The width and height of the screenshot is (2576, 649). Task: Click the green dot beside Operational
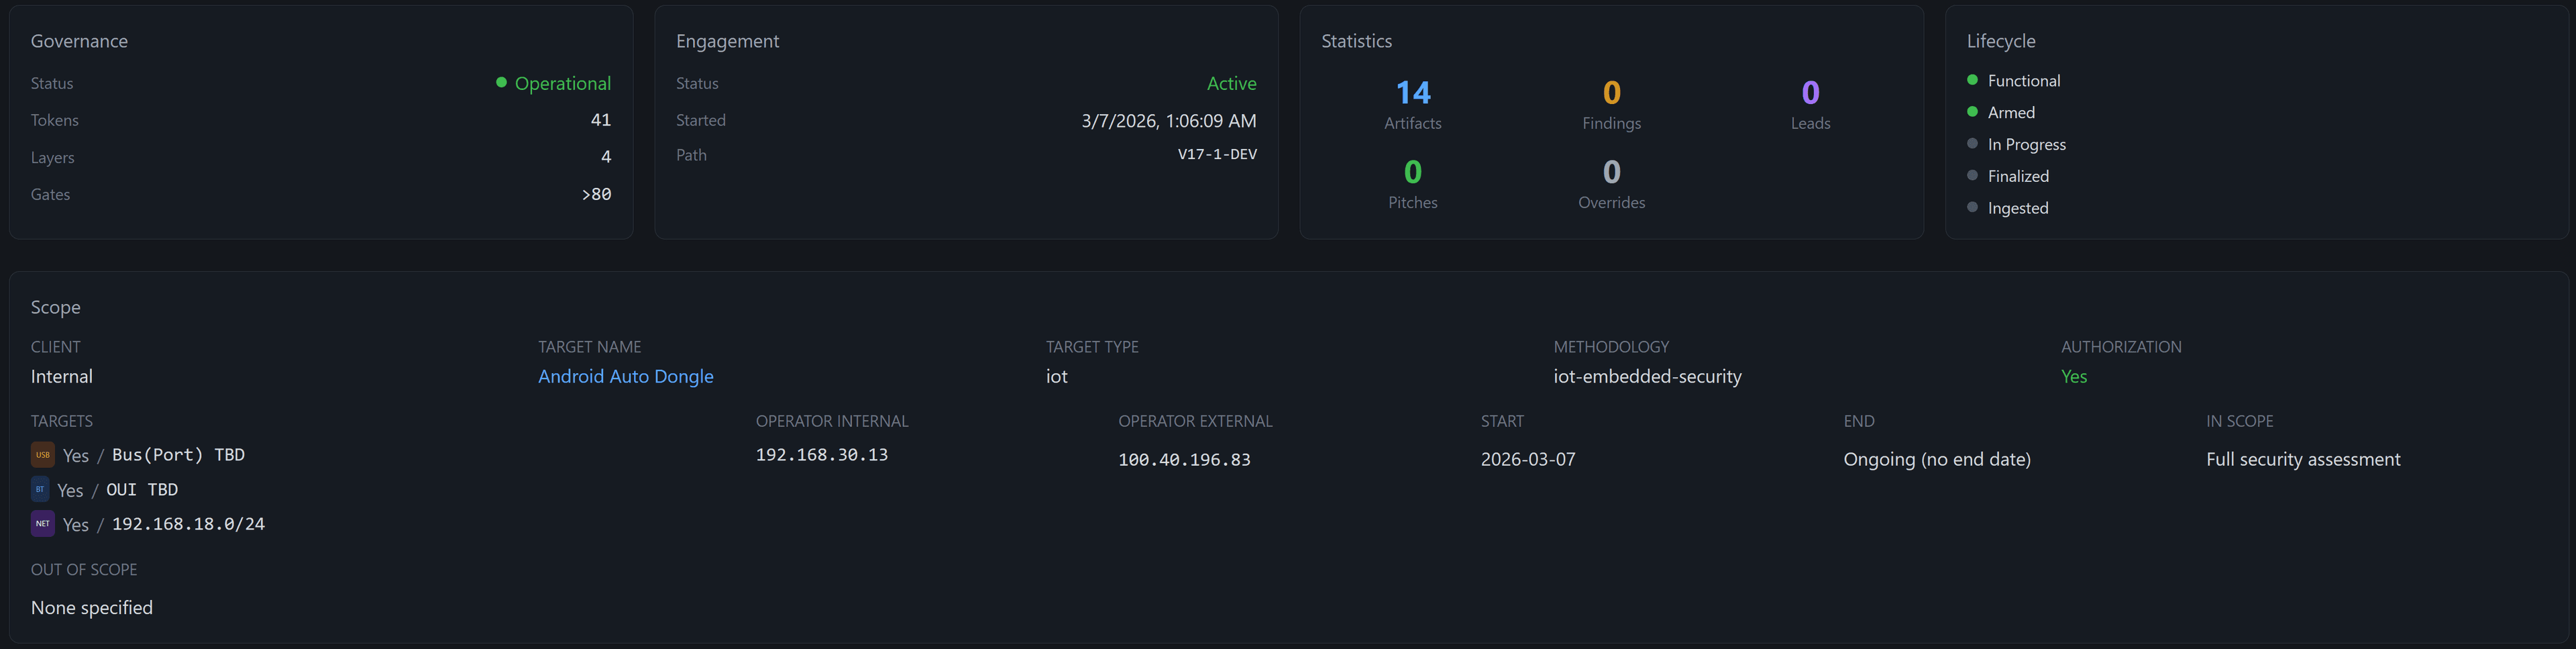(501, 83)
